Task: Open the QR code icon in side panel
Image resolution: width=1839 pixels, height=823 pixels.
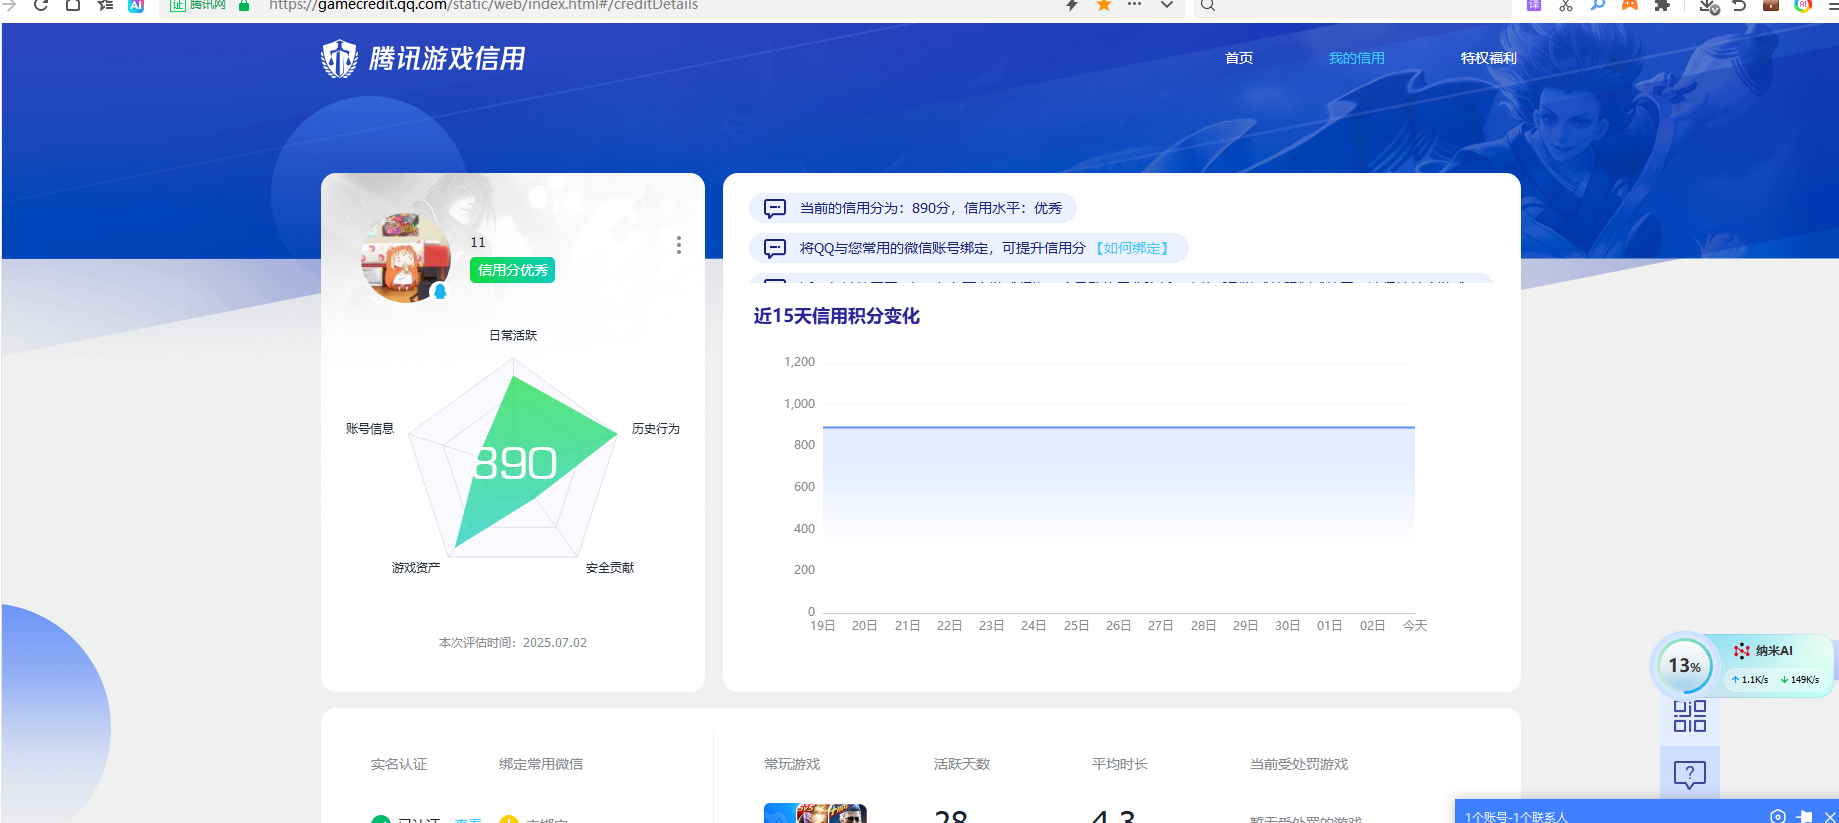Action: (x=1690, y=716)
